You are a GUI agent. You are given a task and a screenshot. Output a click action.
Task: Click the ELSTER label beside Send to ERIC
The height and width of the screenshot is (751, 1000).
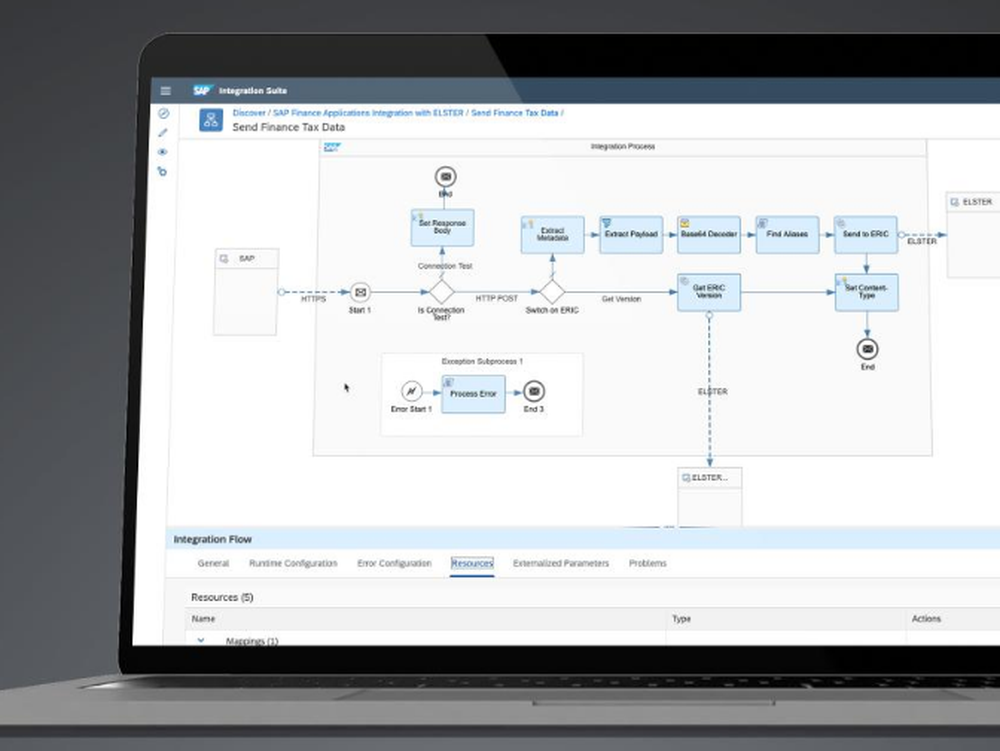point(922,242)
